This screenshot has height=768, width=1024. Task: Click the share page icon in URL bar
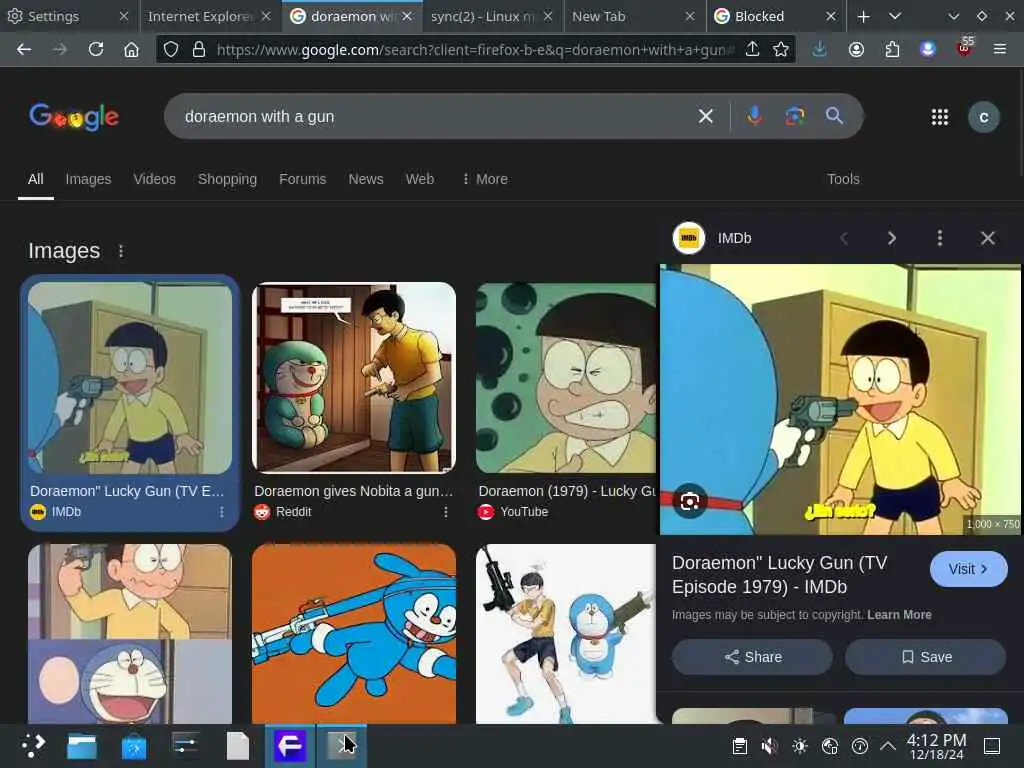752,49
